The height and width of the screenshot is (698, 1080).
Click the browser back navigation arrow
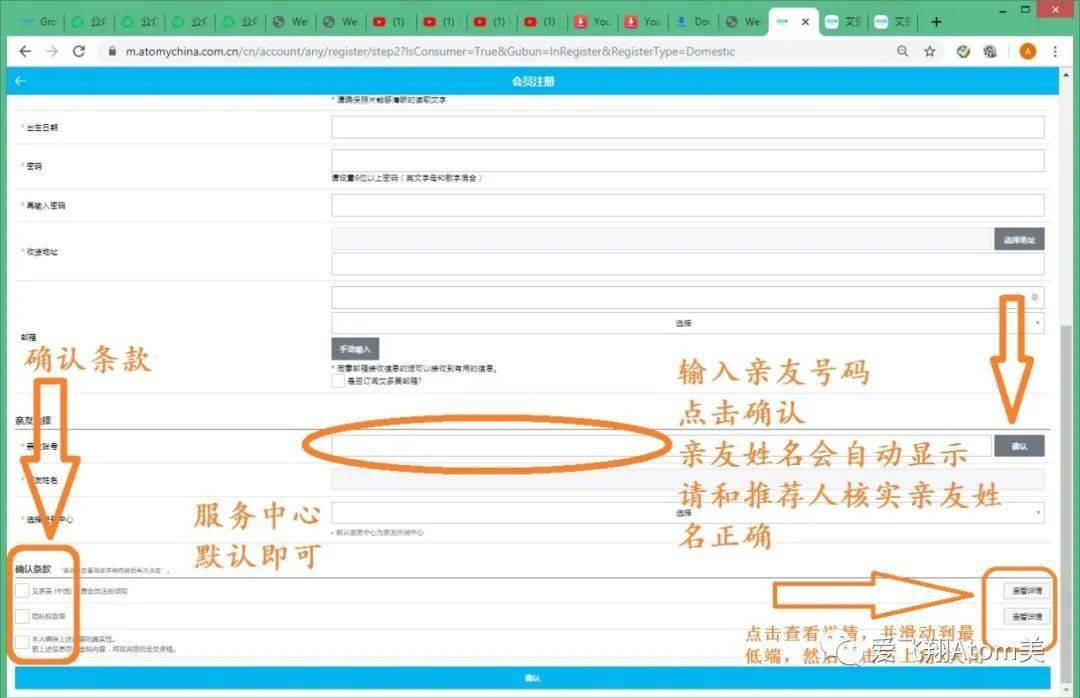[x=25, y=51]
